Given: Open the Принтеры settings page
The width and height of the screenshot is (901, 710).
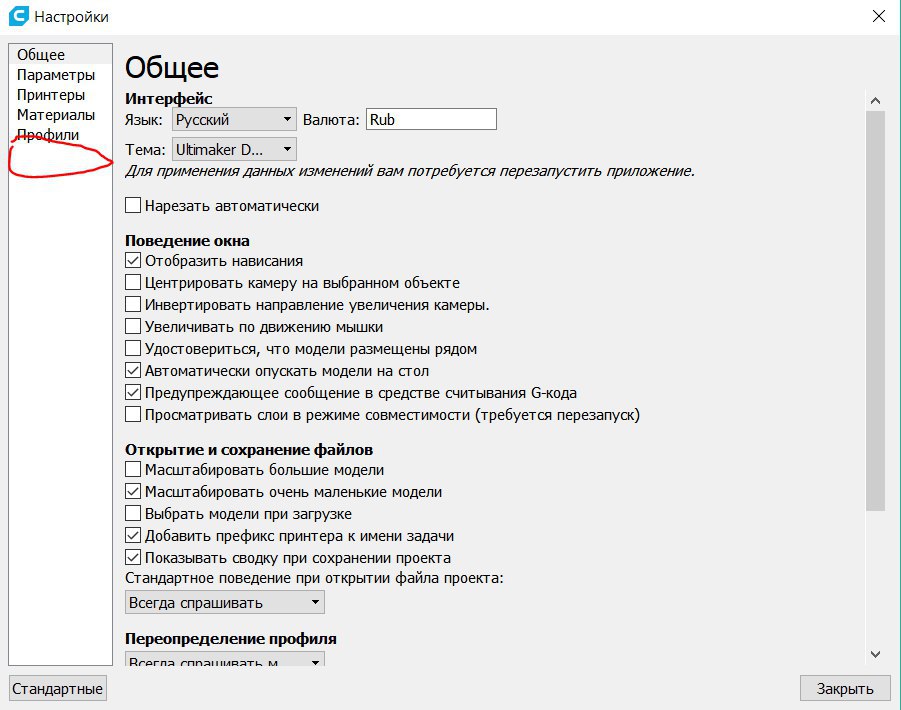Looking at the screenshot, I should 60,95.
